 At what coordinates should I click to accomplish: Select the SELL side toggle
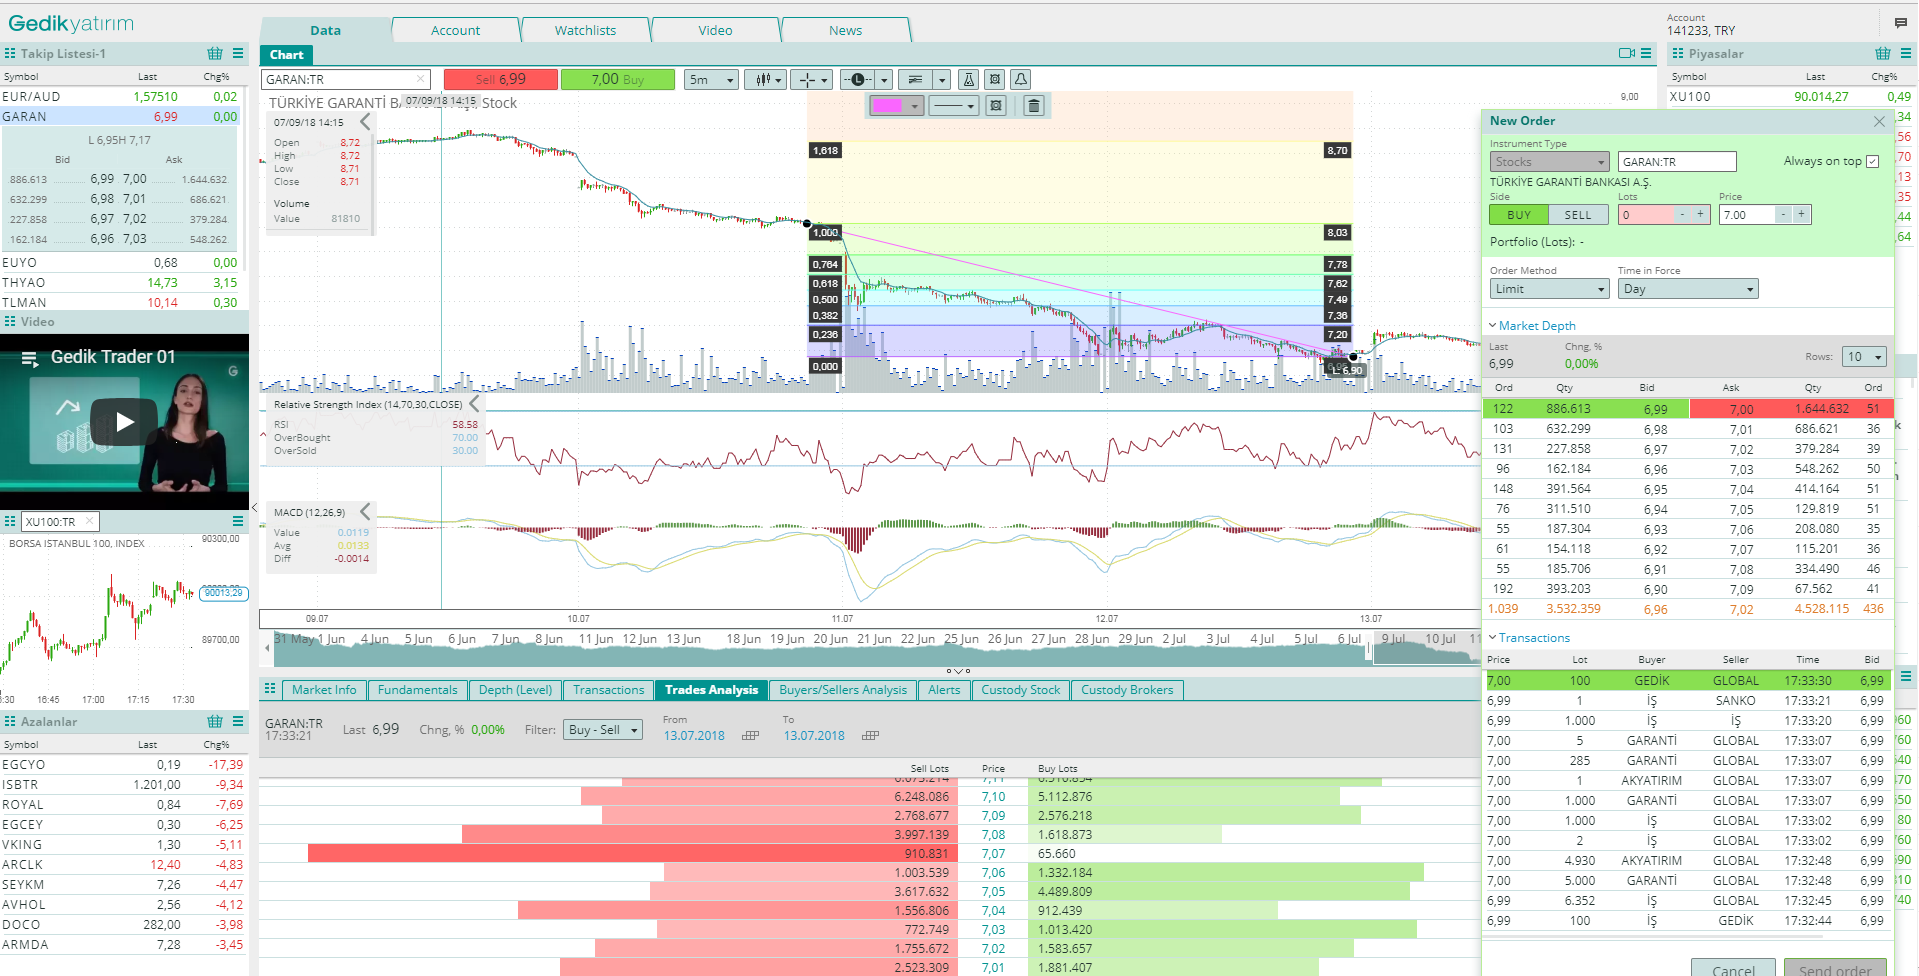point(1577,215)
